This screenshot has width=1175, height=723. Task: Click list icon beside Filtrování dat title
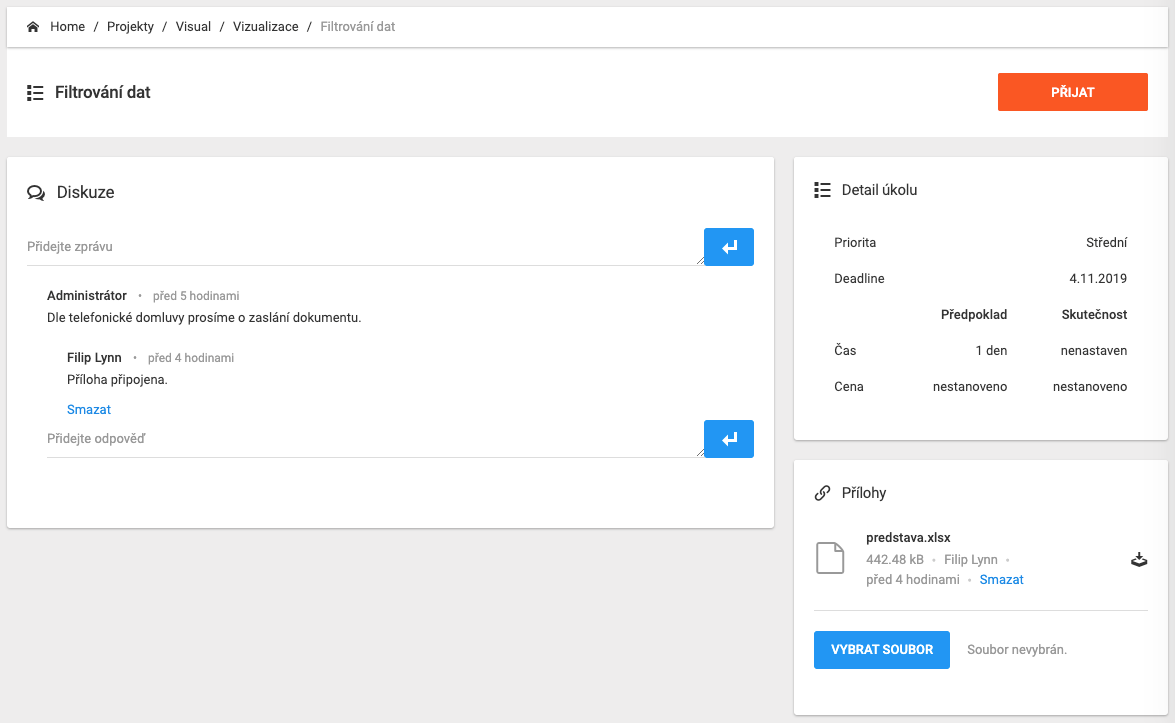pos(35,93)
